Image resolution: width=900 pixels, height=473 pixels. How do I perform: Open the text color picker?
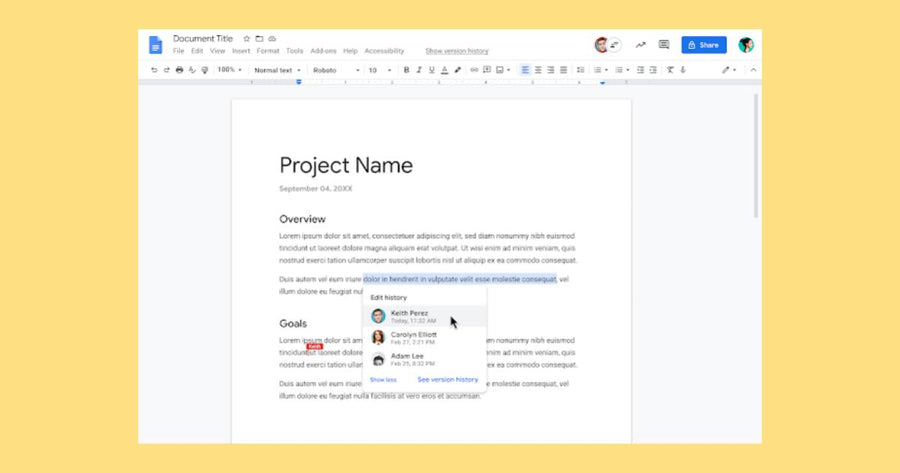tap(444, 70)
